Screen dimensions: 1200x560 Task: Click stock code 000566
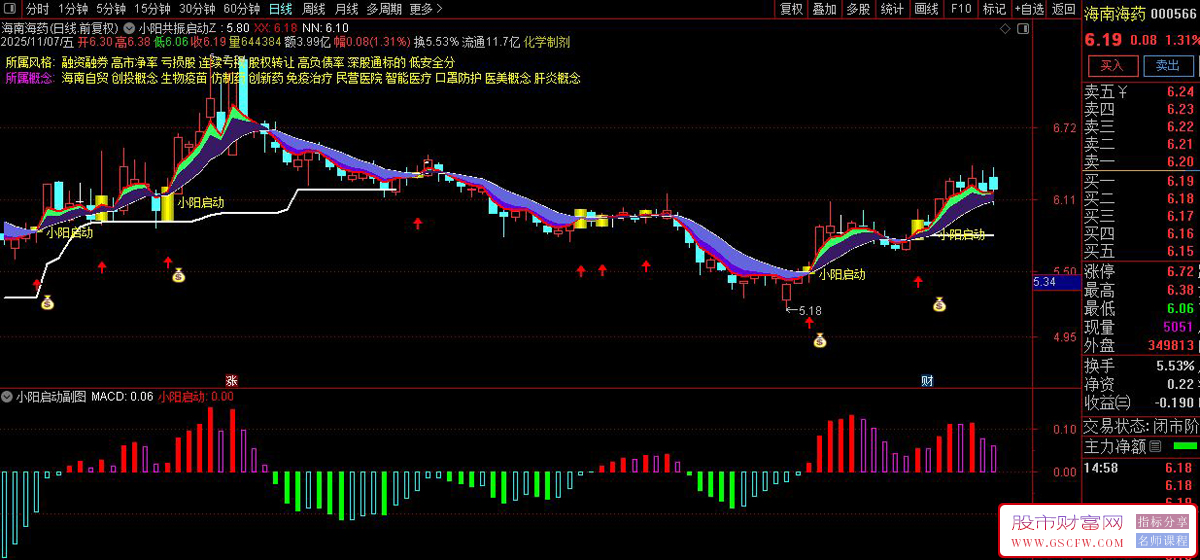pos(1174,14)
